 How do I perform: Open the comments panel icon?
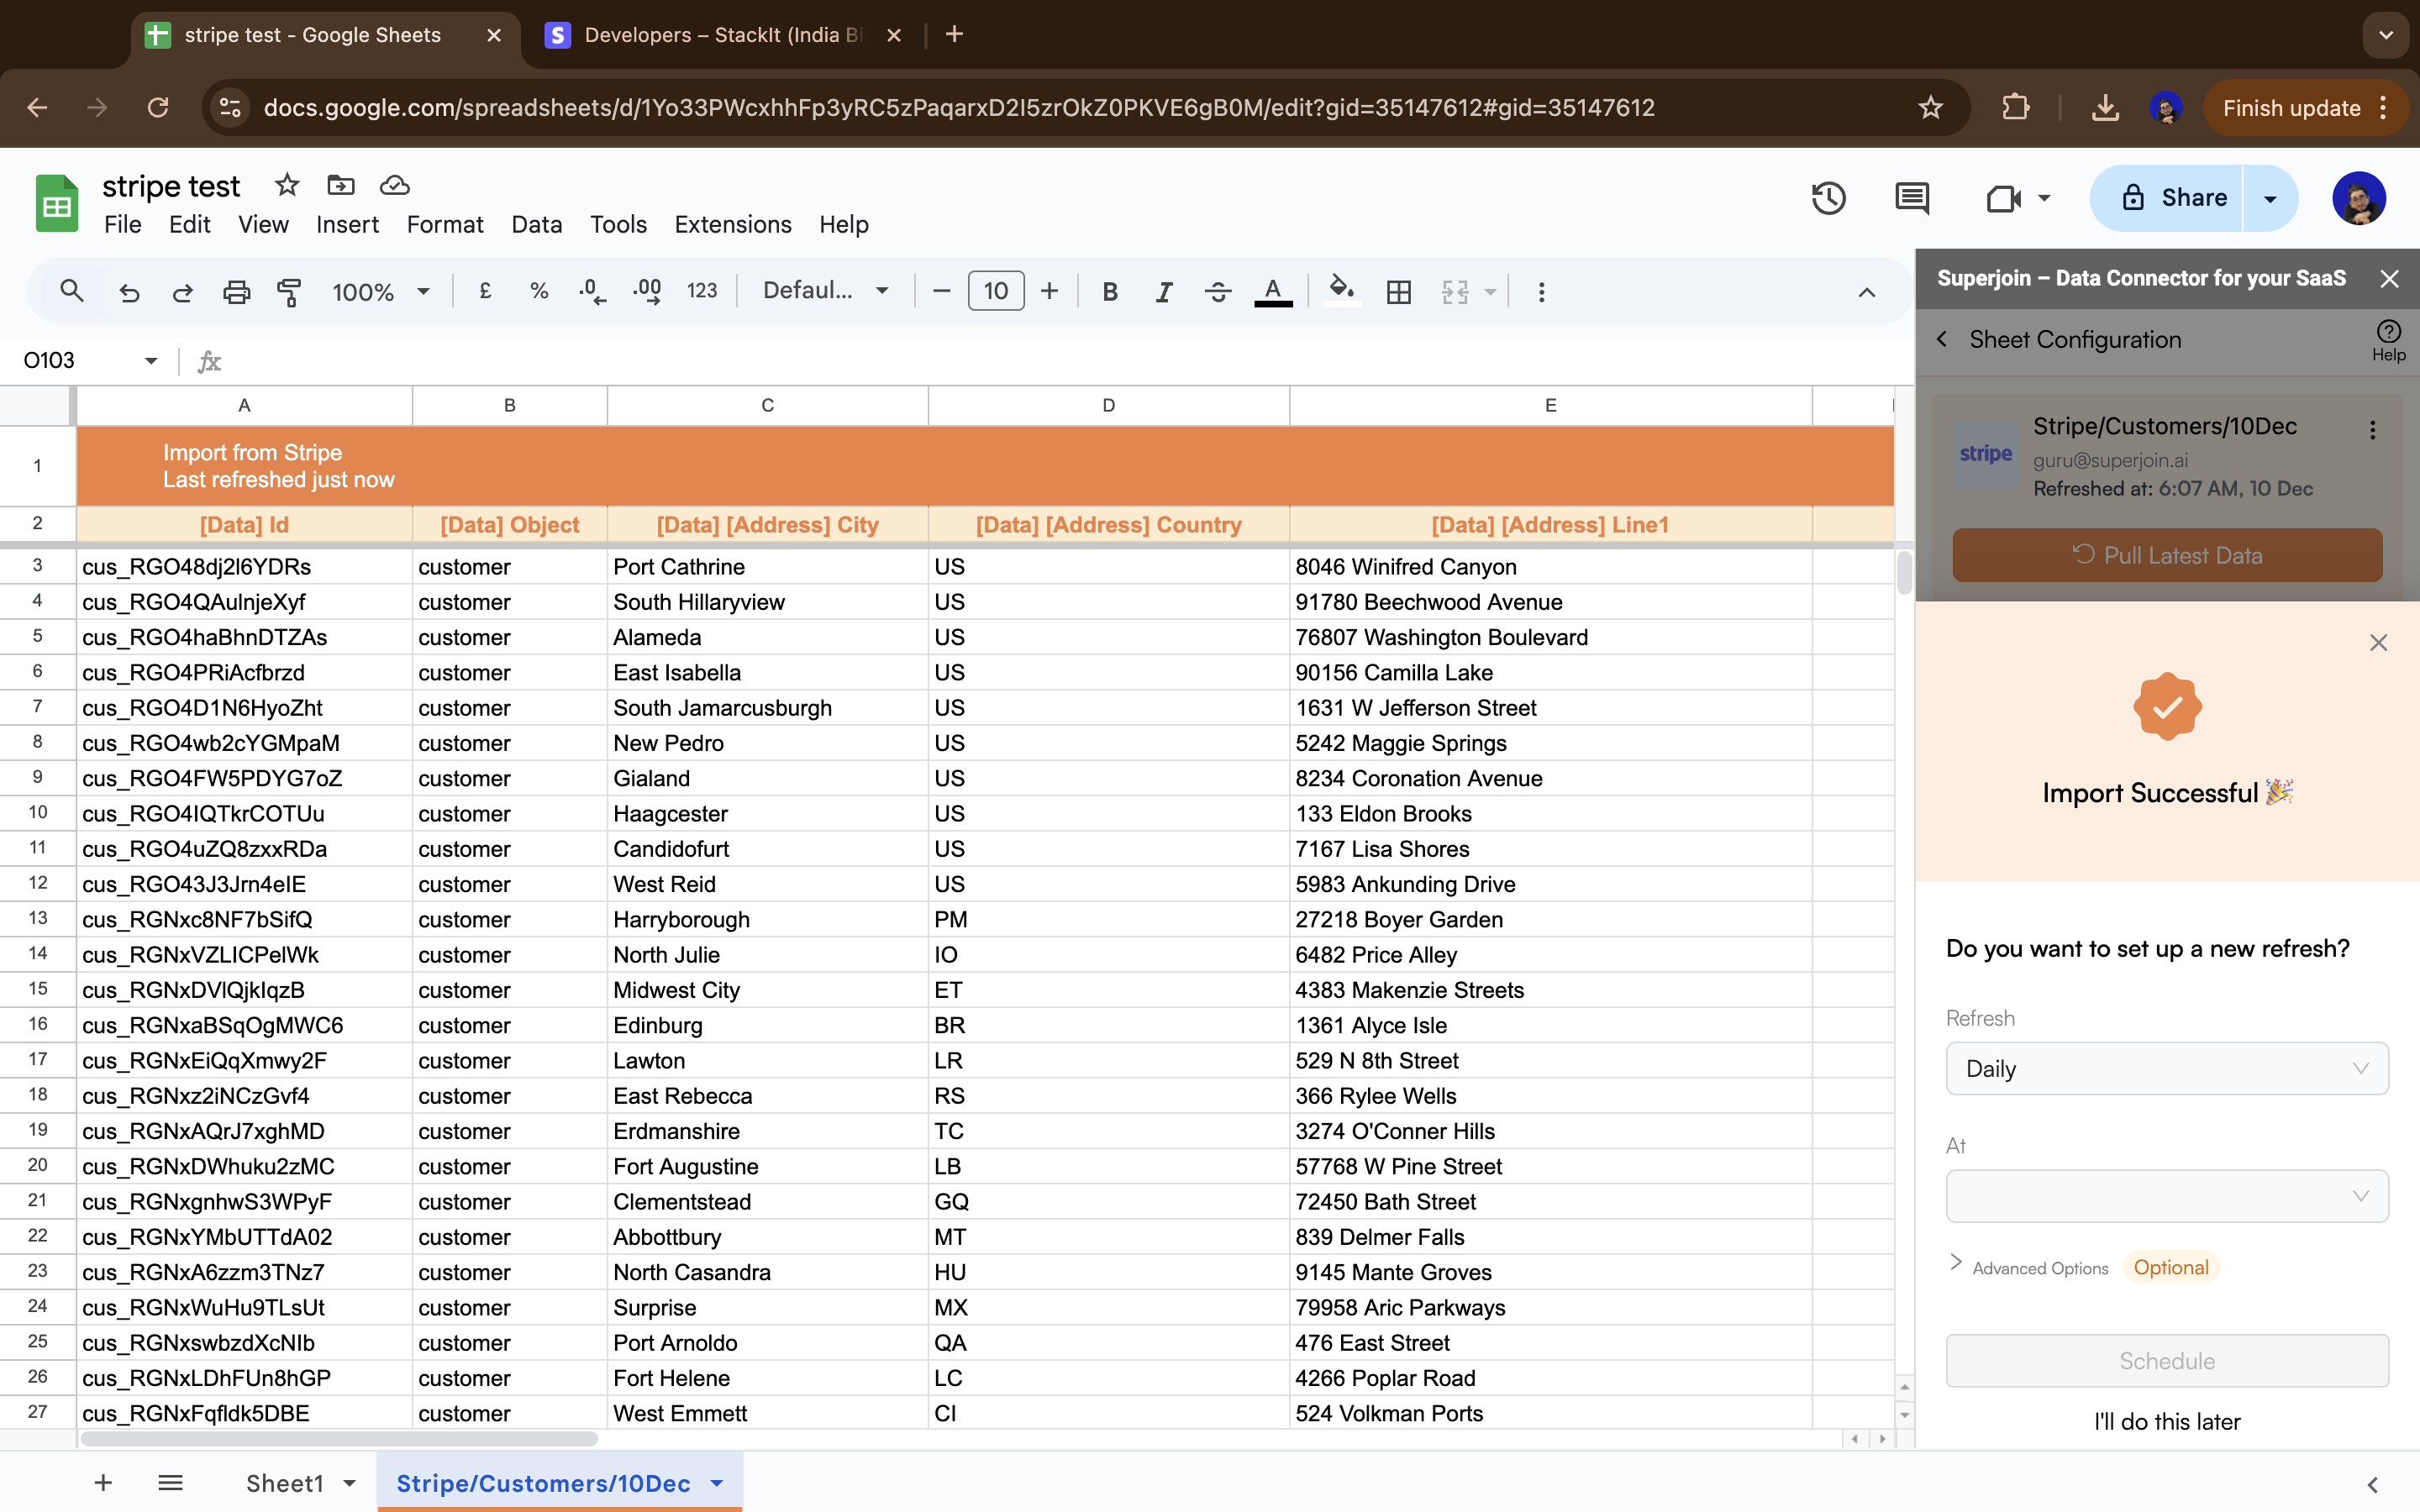(x=1911, y=198)
